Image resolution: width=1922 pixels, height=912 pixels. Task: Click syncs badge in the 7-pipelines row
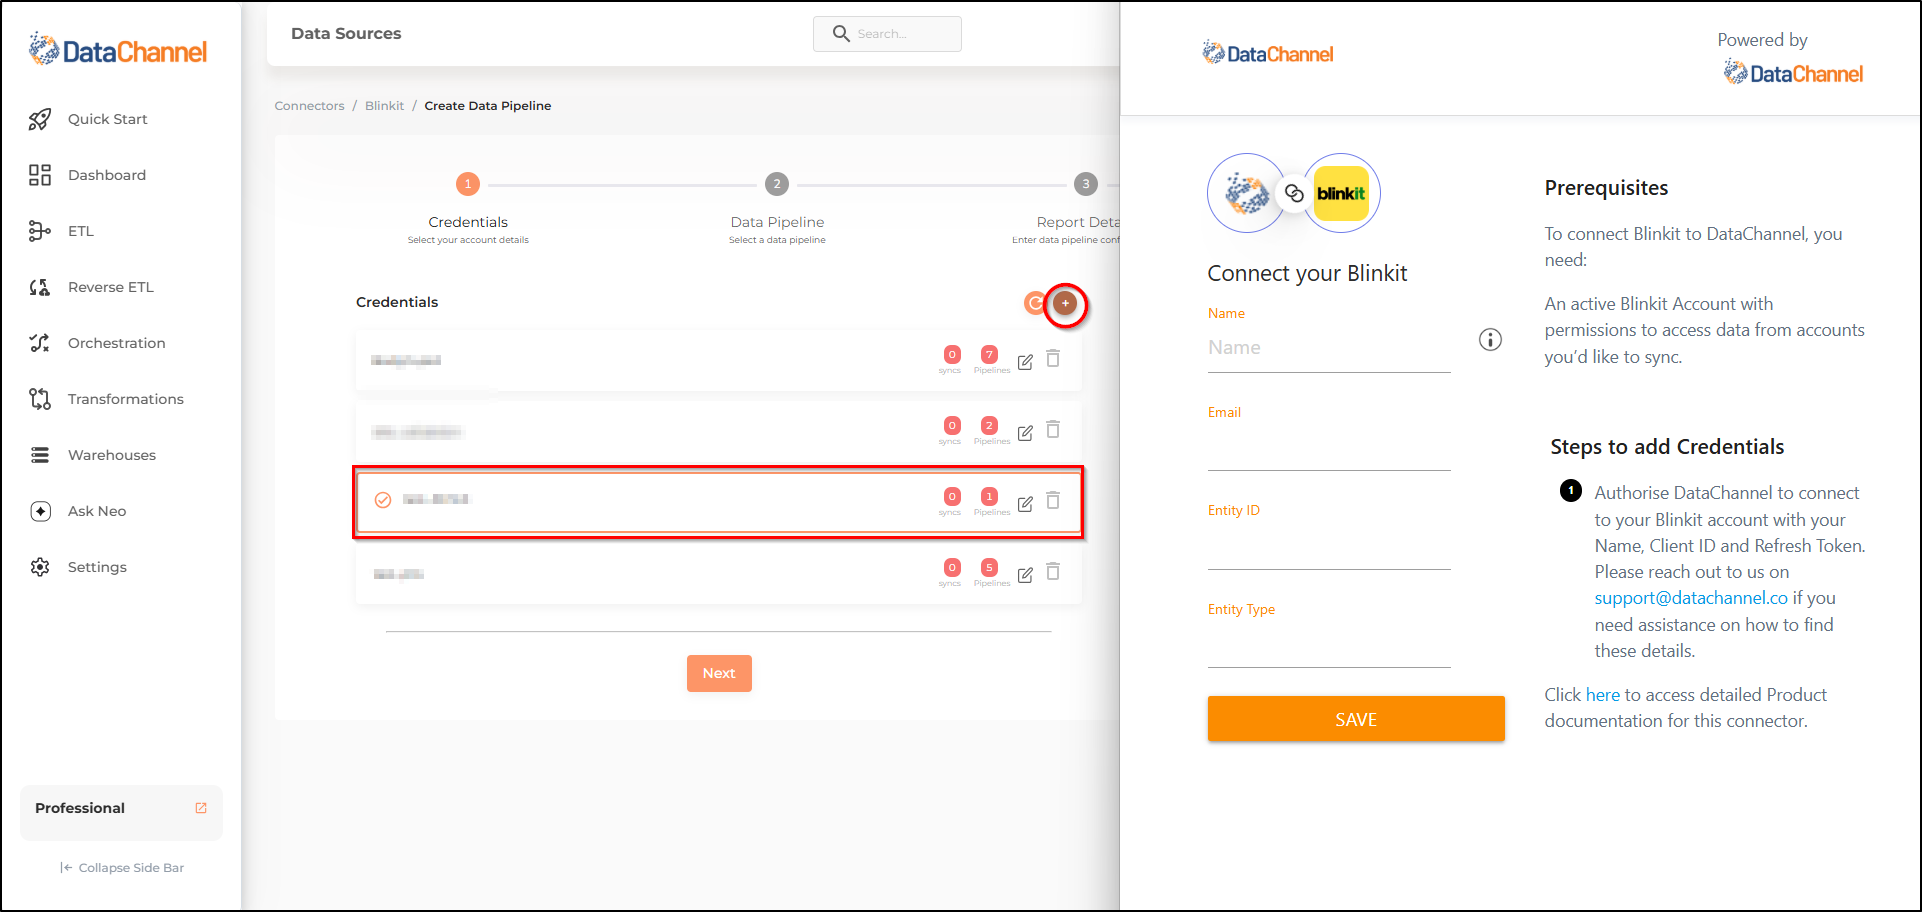pyautogui.click(x=952, y=355)
